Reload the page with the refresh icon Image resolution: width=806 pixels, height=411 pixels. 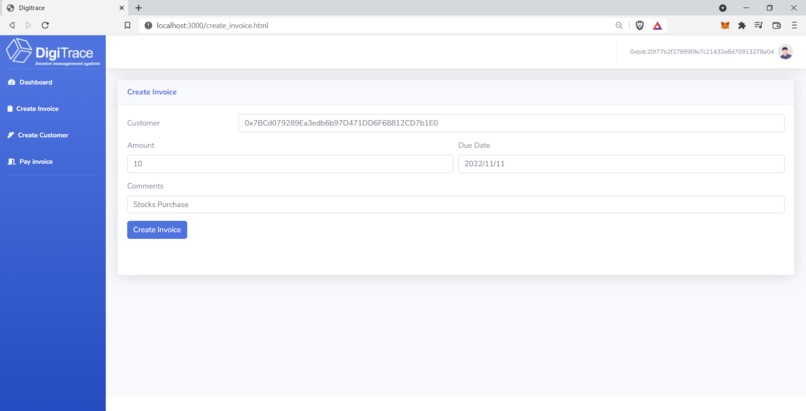point(45,25)
